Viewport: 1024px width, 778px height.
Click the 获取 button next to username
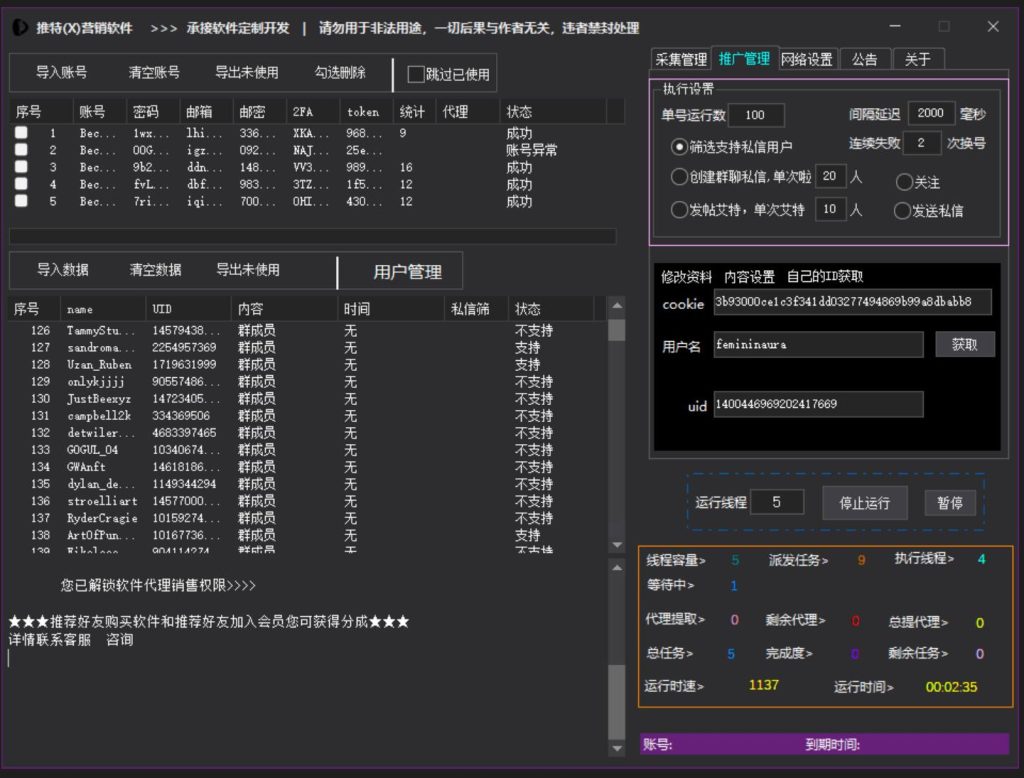(x=964, y=344)
